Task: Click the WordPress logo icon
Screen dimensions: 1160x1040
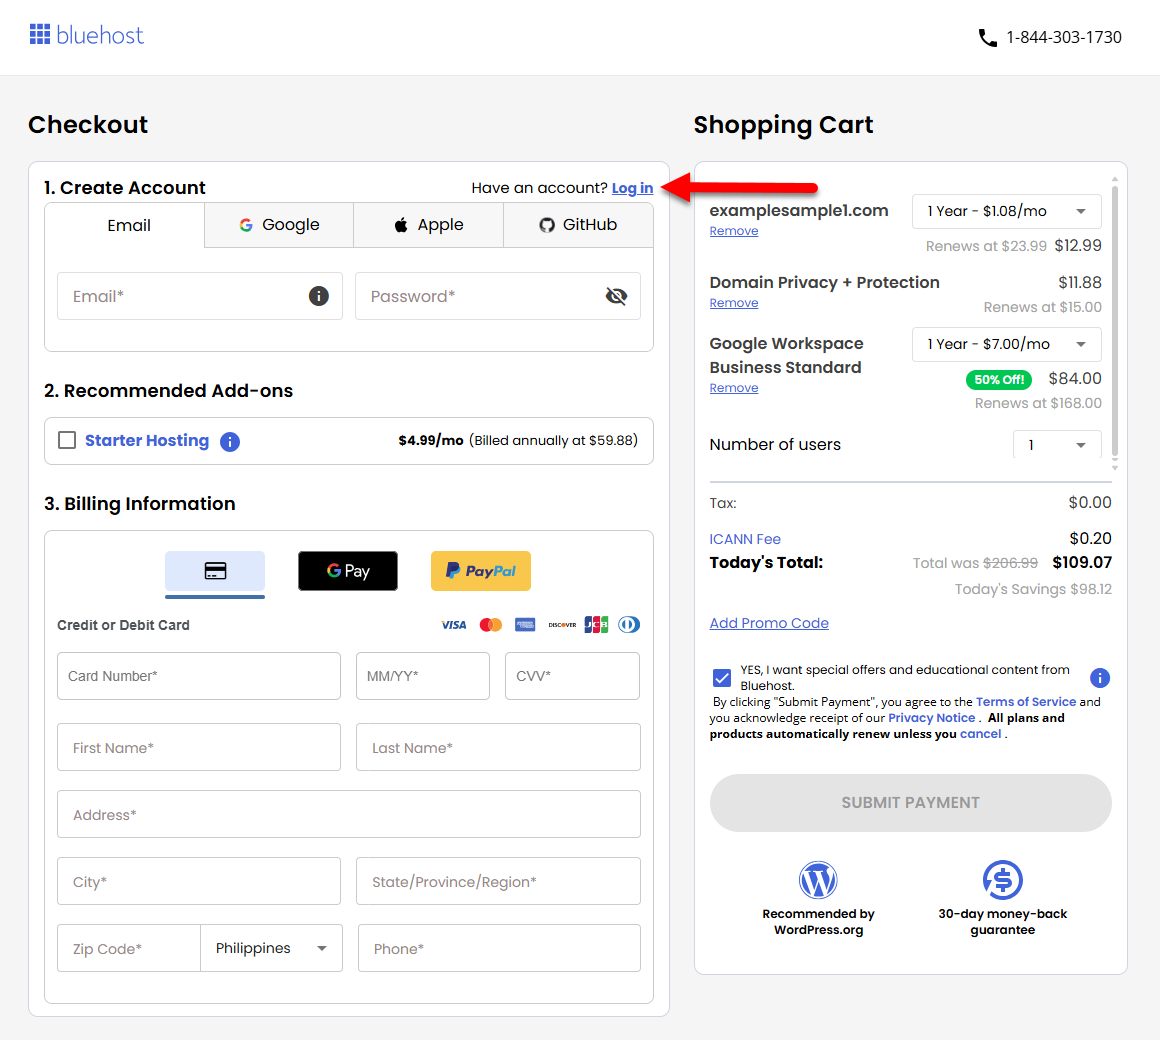Action: pos(818,879)
